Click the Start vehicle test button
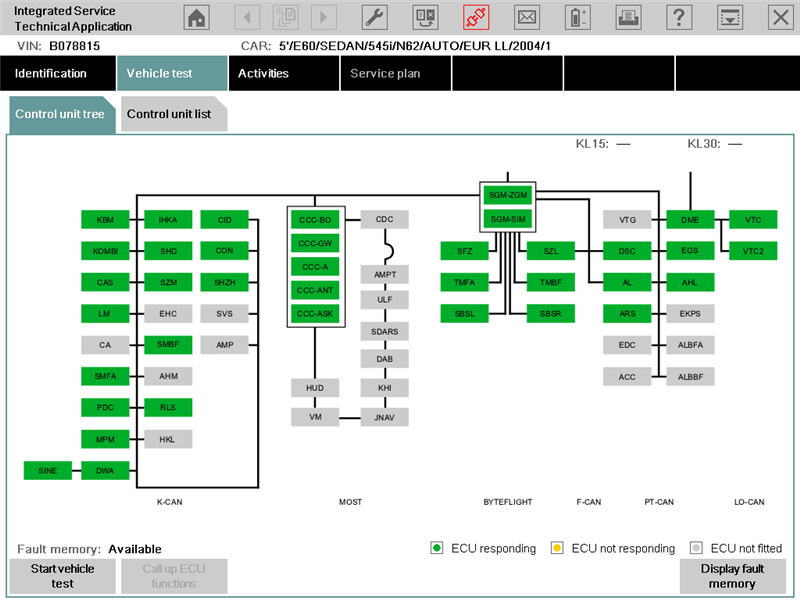 click(62, 576)
